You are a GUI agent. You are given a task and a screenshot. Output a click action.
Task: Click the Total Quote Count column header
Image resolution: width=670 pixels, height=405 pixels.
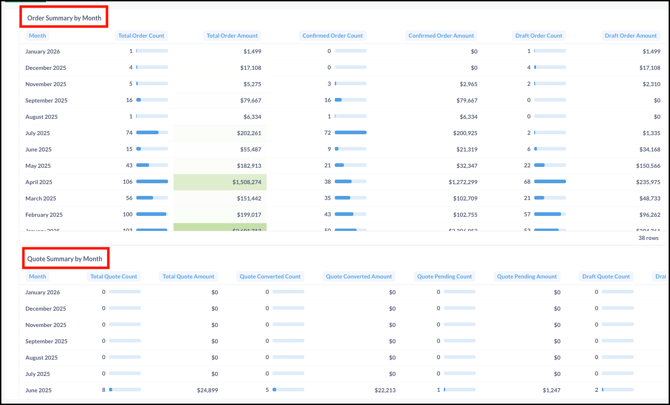click(x=114, y=277)
